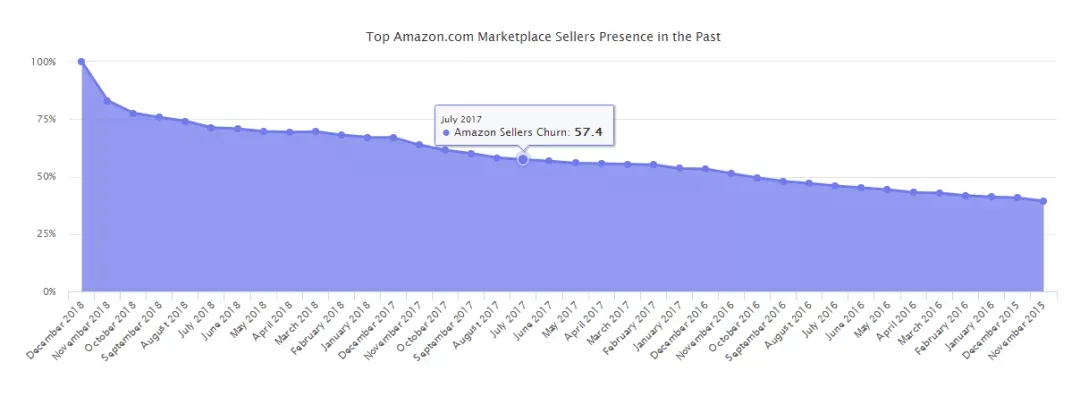Click the 50% y-axis label

click(x=45, y=177)
